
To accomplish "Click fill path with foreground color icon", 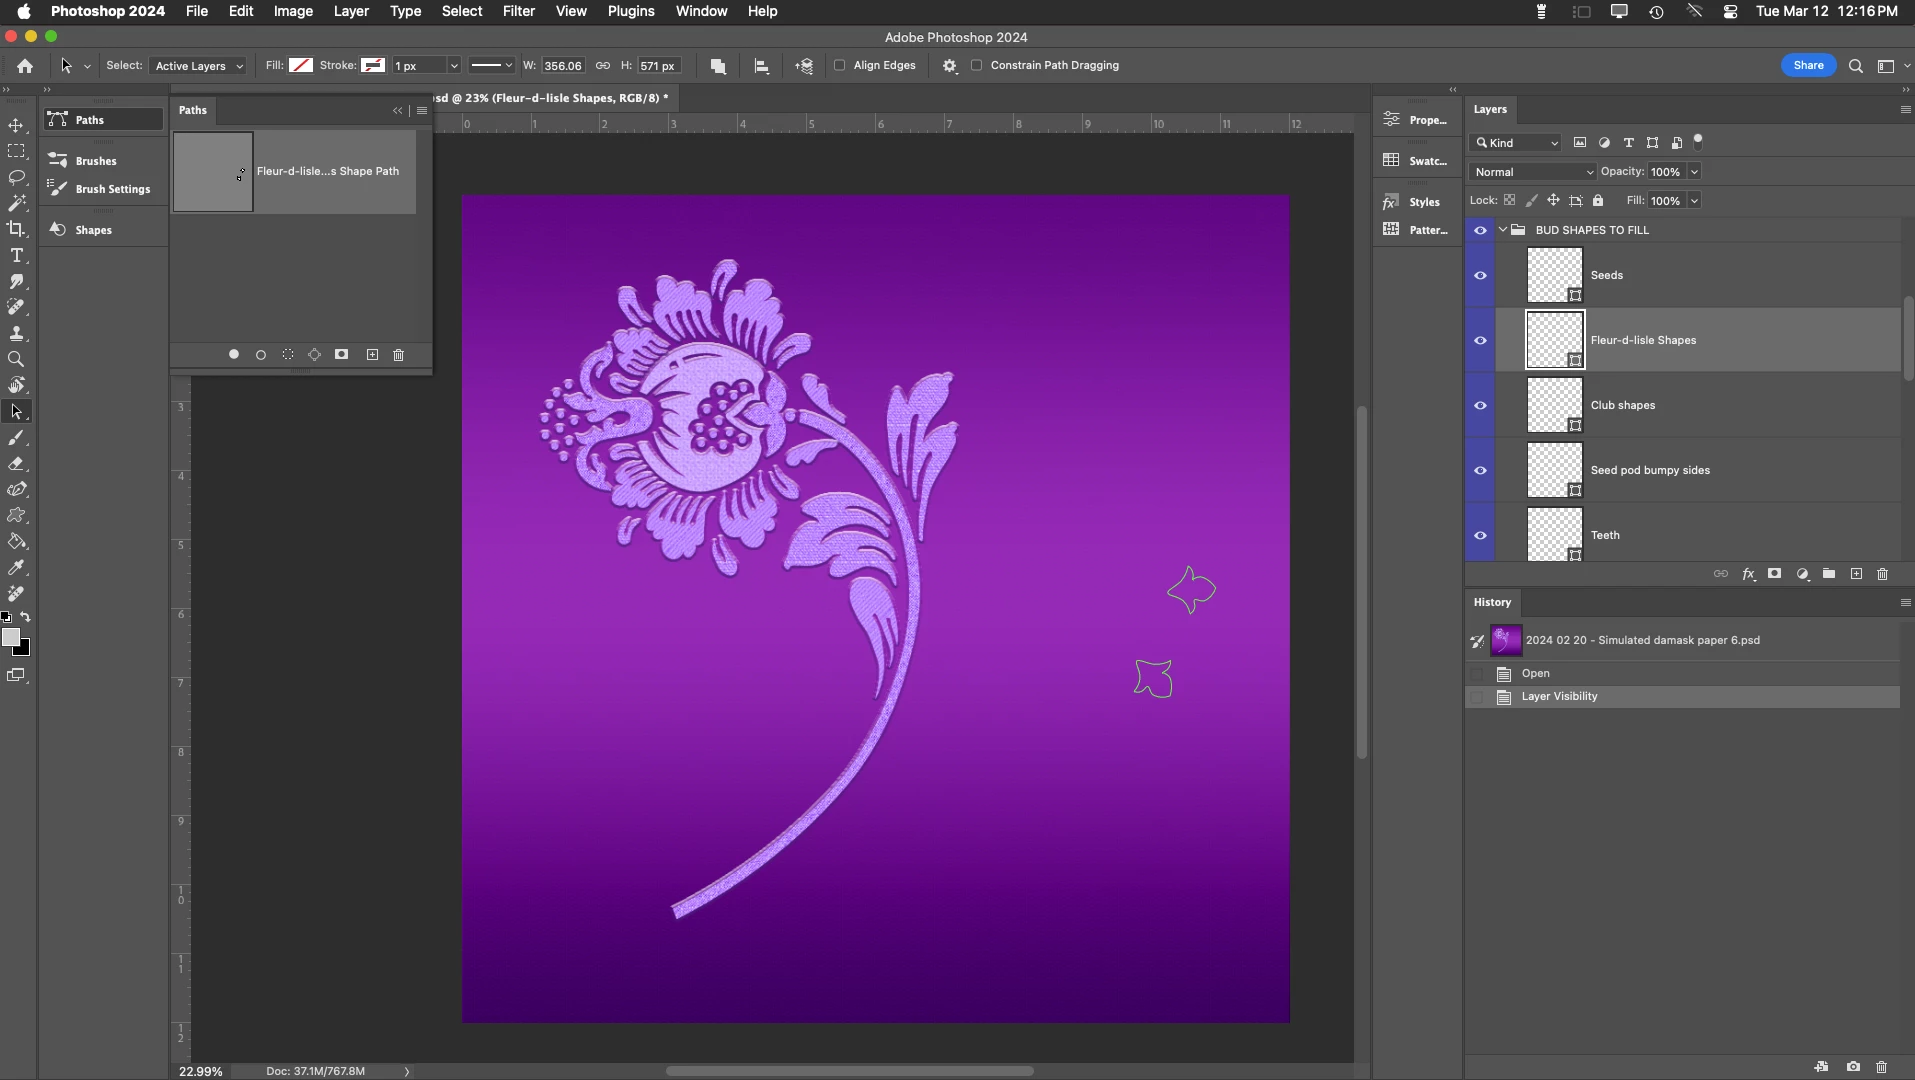I will tap(234, 355).
